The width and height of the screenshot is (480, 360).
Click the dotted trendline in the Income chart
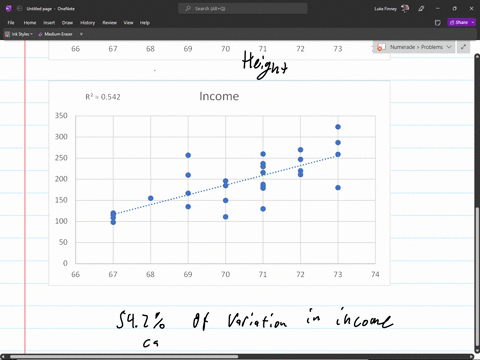click(x=225, y=184)
